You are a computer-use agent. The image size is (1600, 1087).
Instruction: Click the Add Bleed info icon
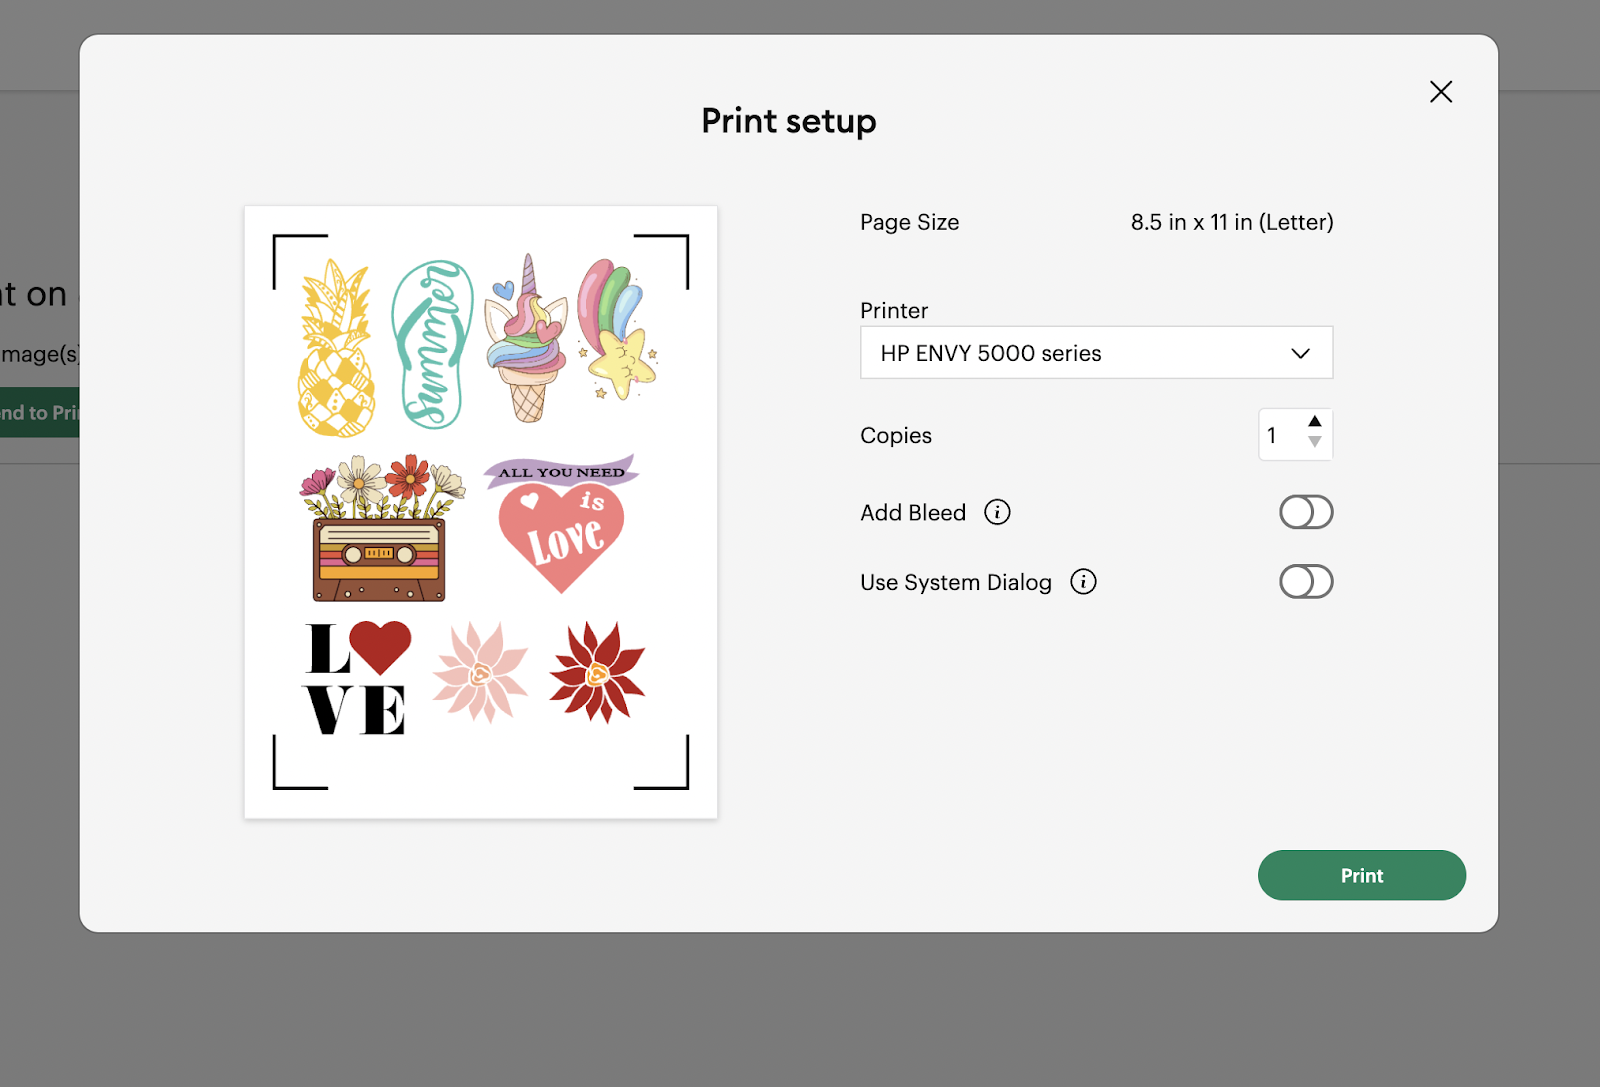point(997,512)
